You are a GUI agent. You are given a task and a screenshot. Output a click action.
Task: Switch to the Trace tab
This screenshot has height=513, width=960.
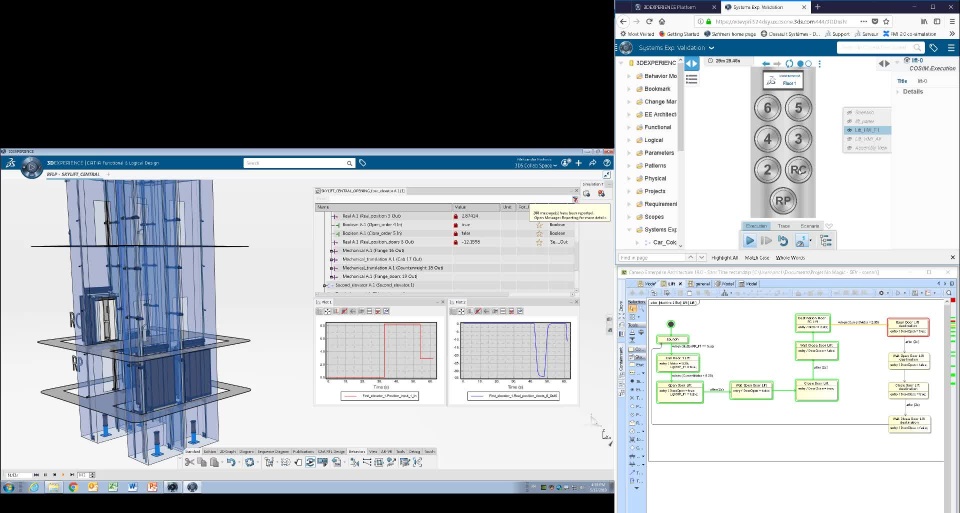coord(784,226)
